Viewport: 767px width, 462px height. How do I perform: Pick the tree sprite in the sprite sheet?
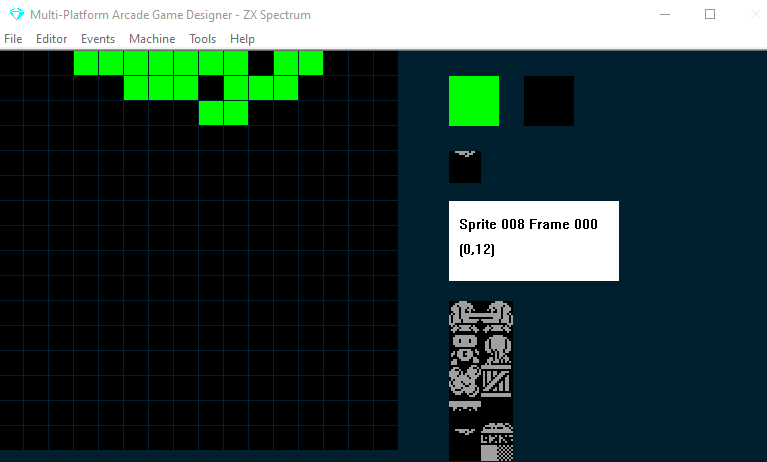[497, 349]
